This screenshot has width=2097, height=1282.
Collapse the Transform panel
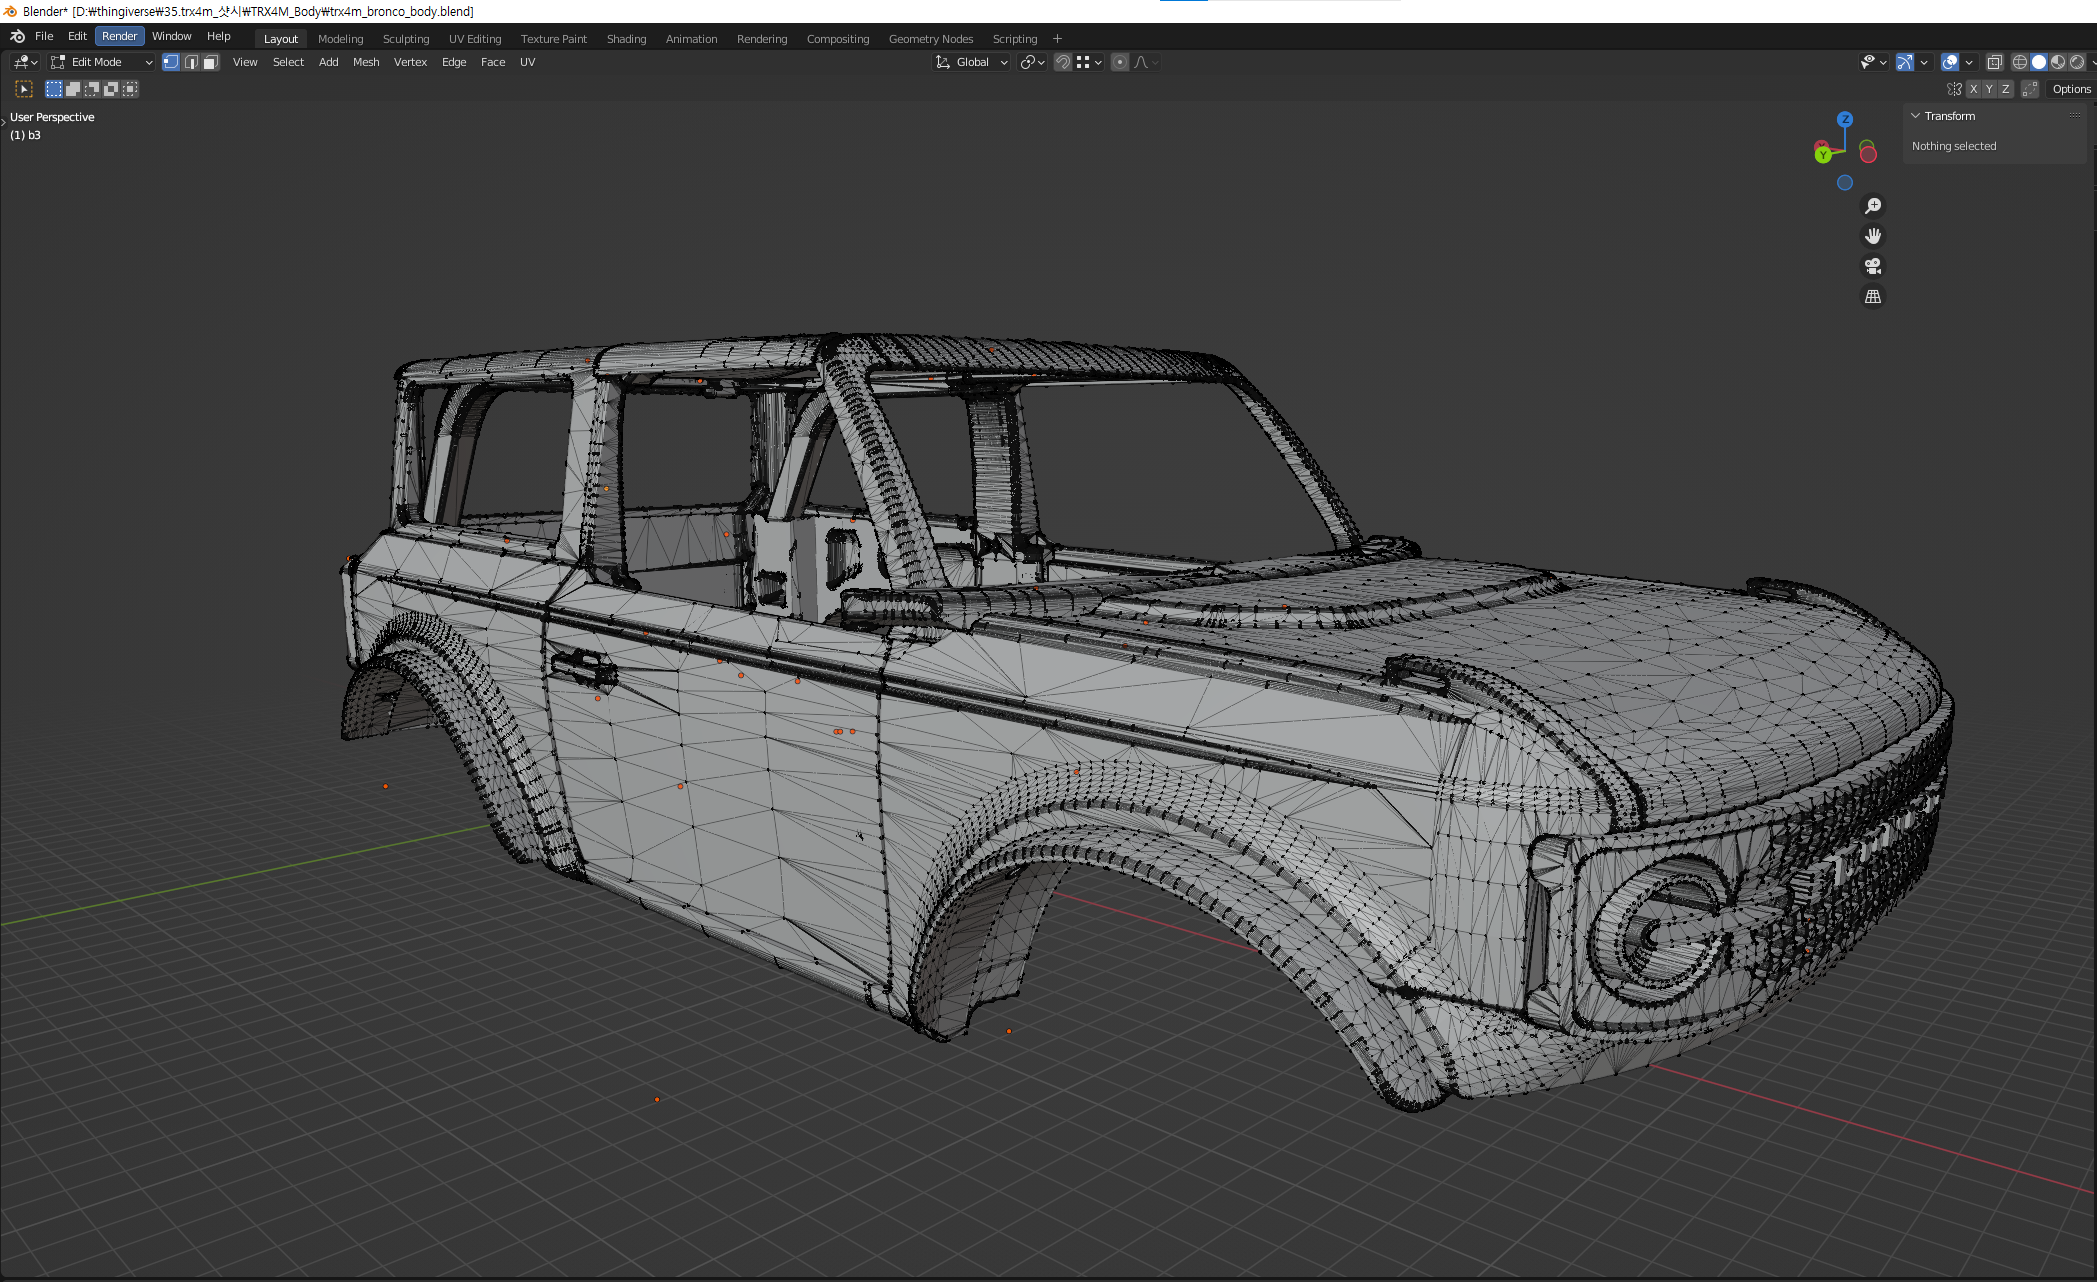pos(1916,116)
